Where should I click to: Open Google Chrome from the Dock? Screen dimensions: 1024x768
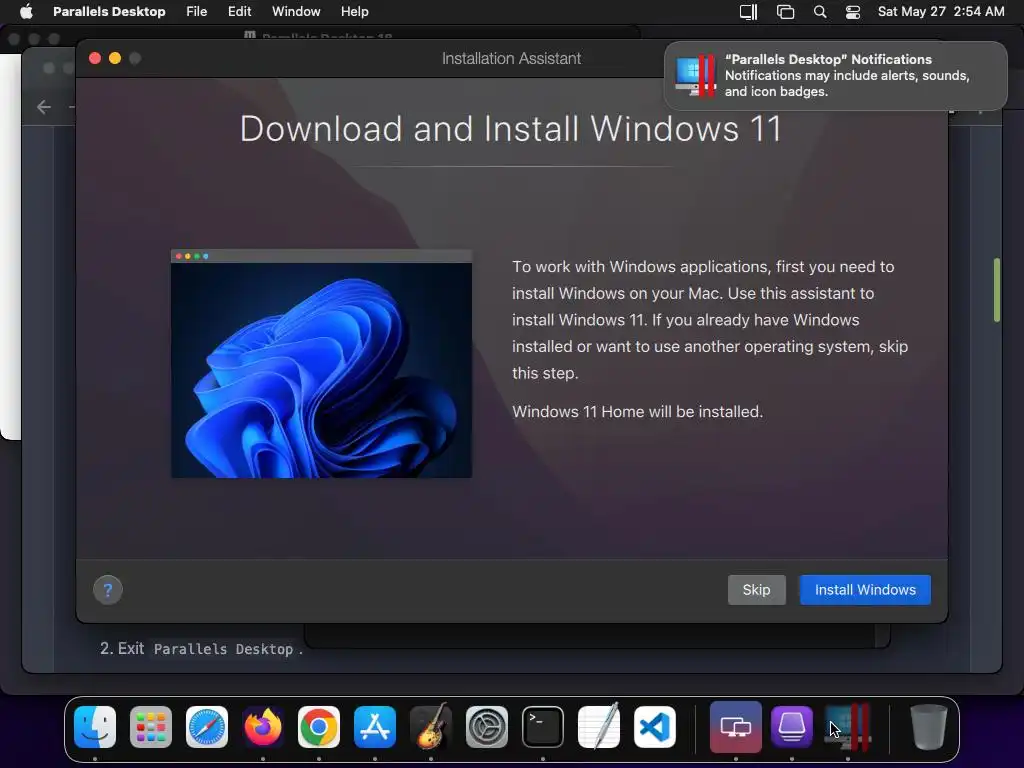(x=319, y=727)
